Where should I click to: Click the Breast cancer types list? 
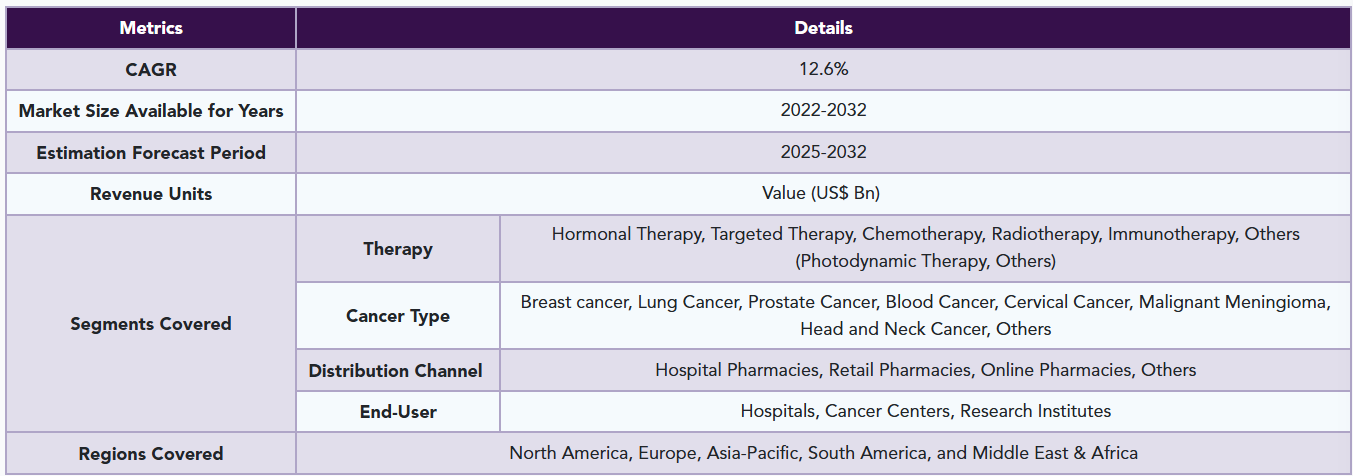925,315
